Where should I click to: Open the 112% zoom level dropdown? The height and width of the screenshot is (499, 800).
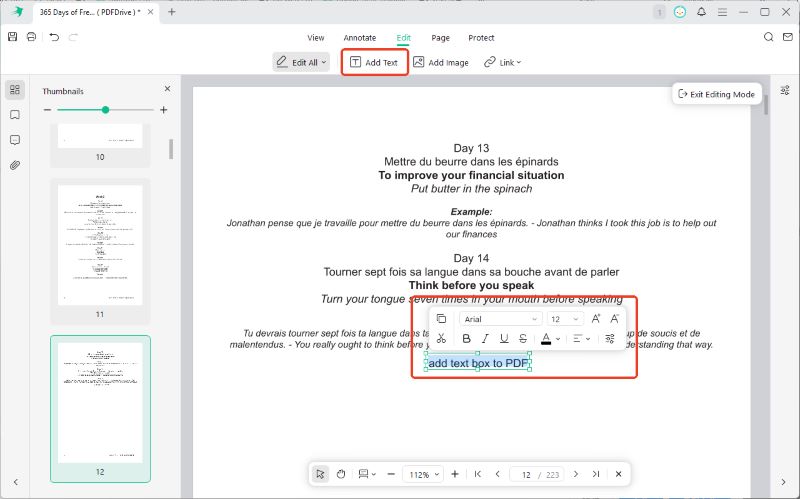[x=423, y=475]
